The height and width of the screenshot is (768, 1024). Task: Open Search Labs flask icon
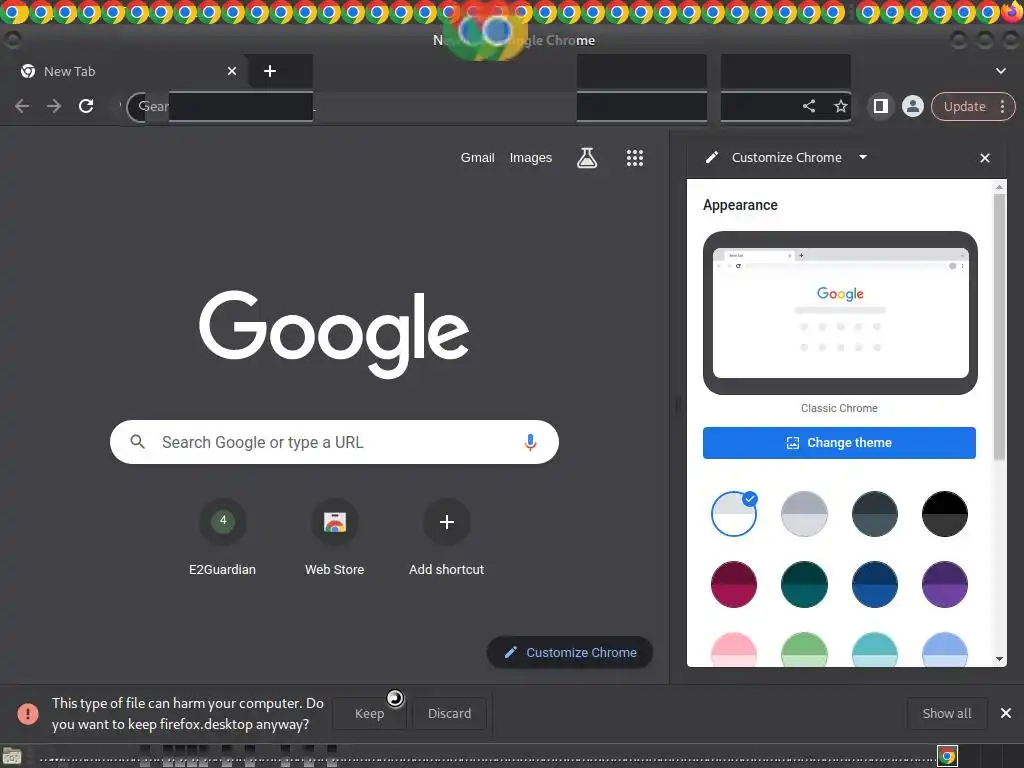tap(586, 157)
